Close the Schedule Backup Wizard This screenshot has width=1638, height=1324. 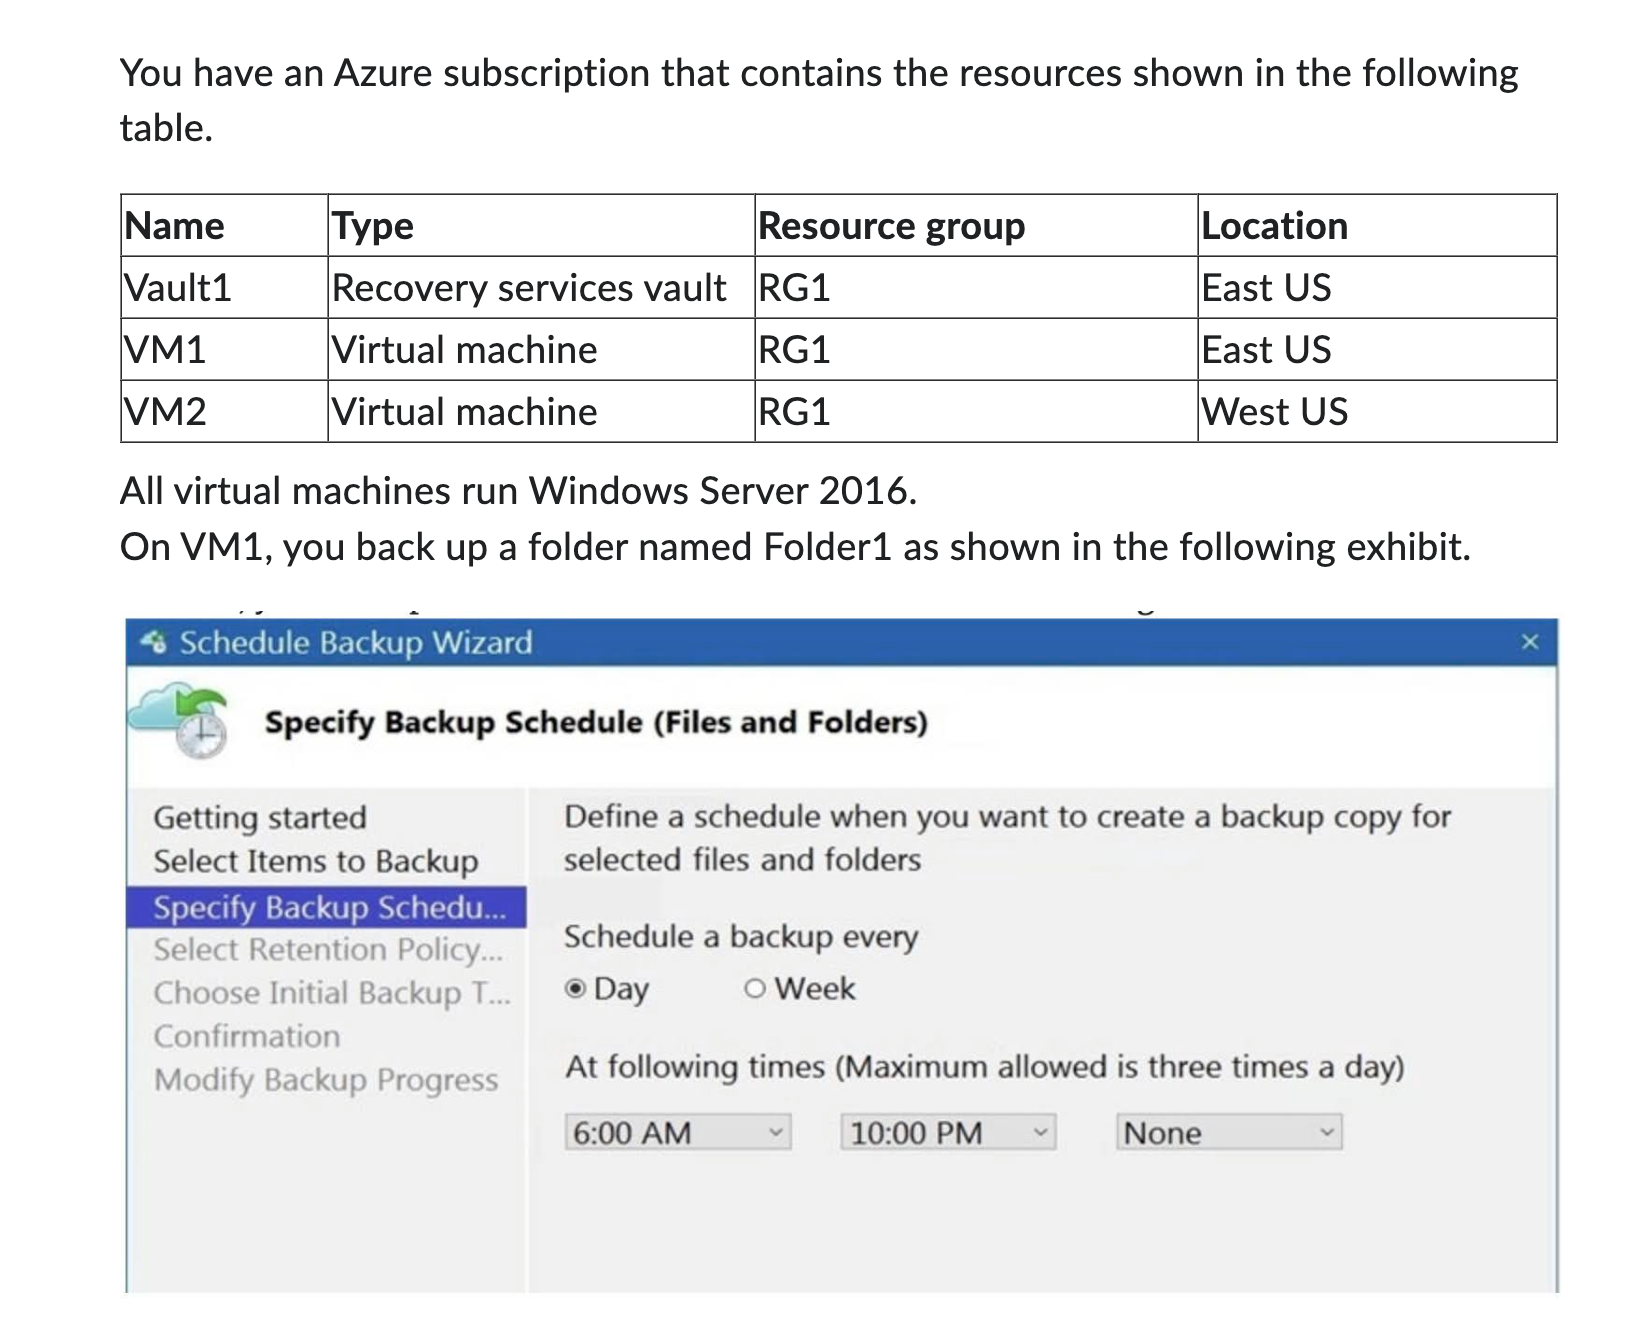1531,642
